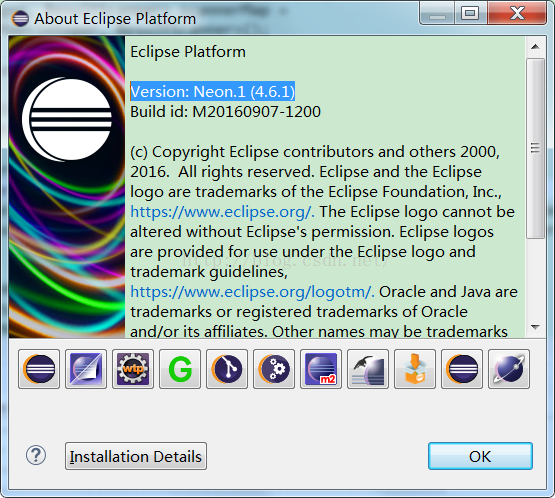The width and height of the screenshot is (555, 498).
Task: Select the Git branch feature icon
Action: click(227, 369)
